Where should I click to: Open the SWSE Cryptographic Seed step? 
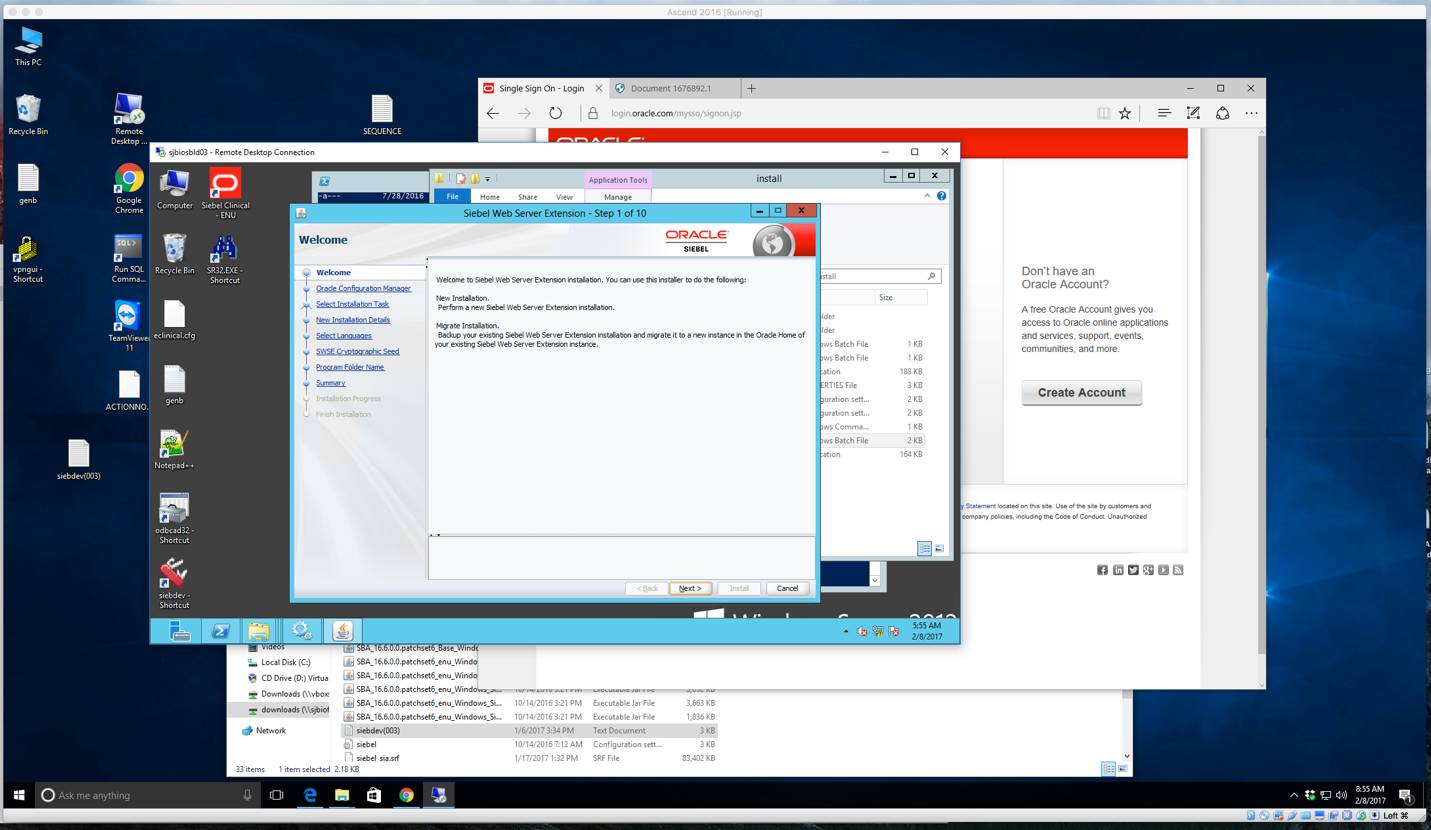357,351
